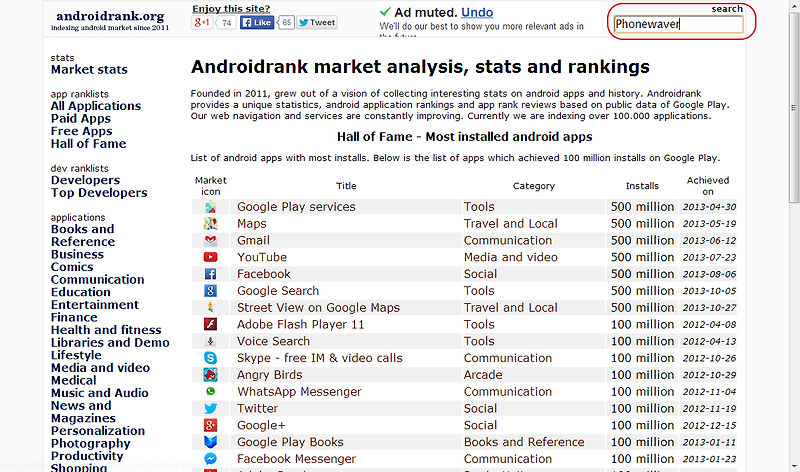Open the androidrank.org home logo
Image resolution: width=800 pixels, height=472 pixels.
(110, 20)
